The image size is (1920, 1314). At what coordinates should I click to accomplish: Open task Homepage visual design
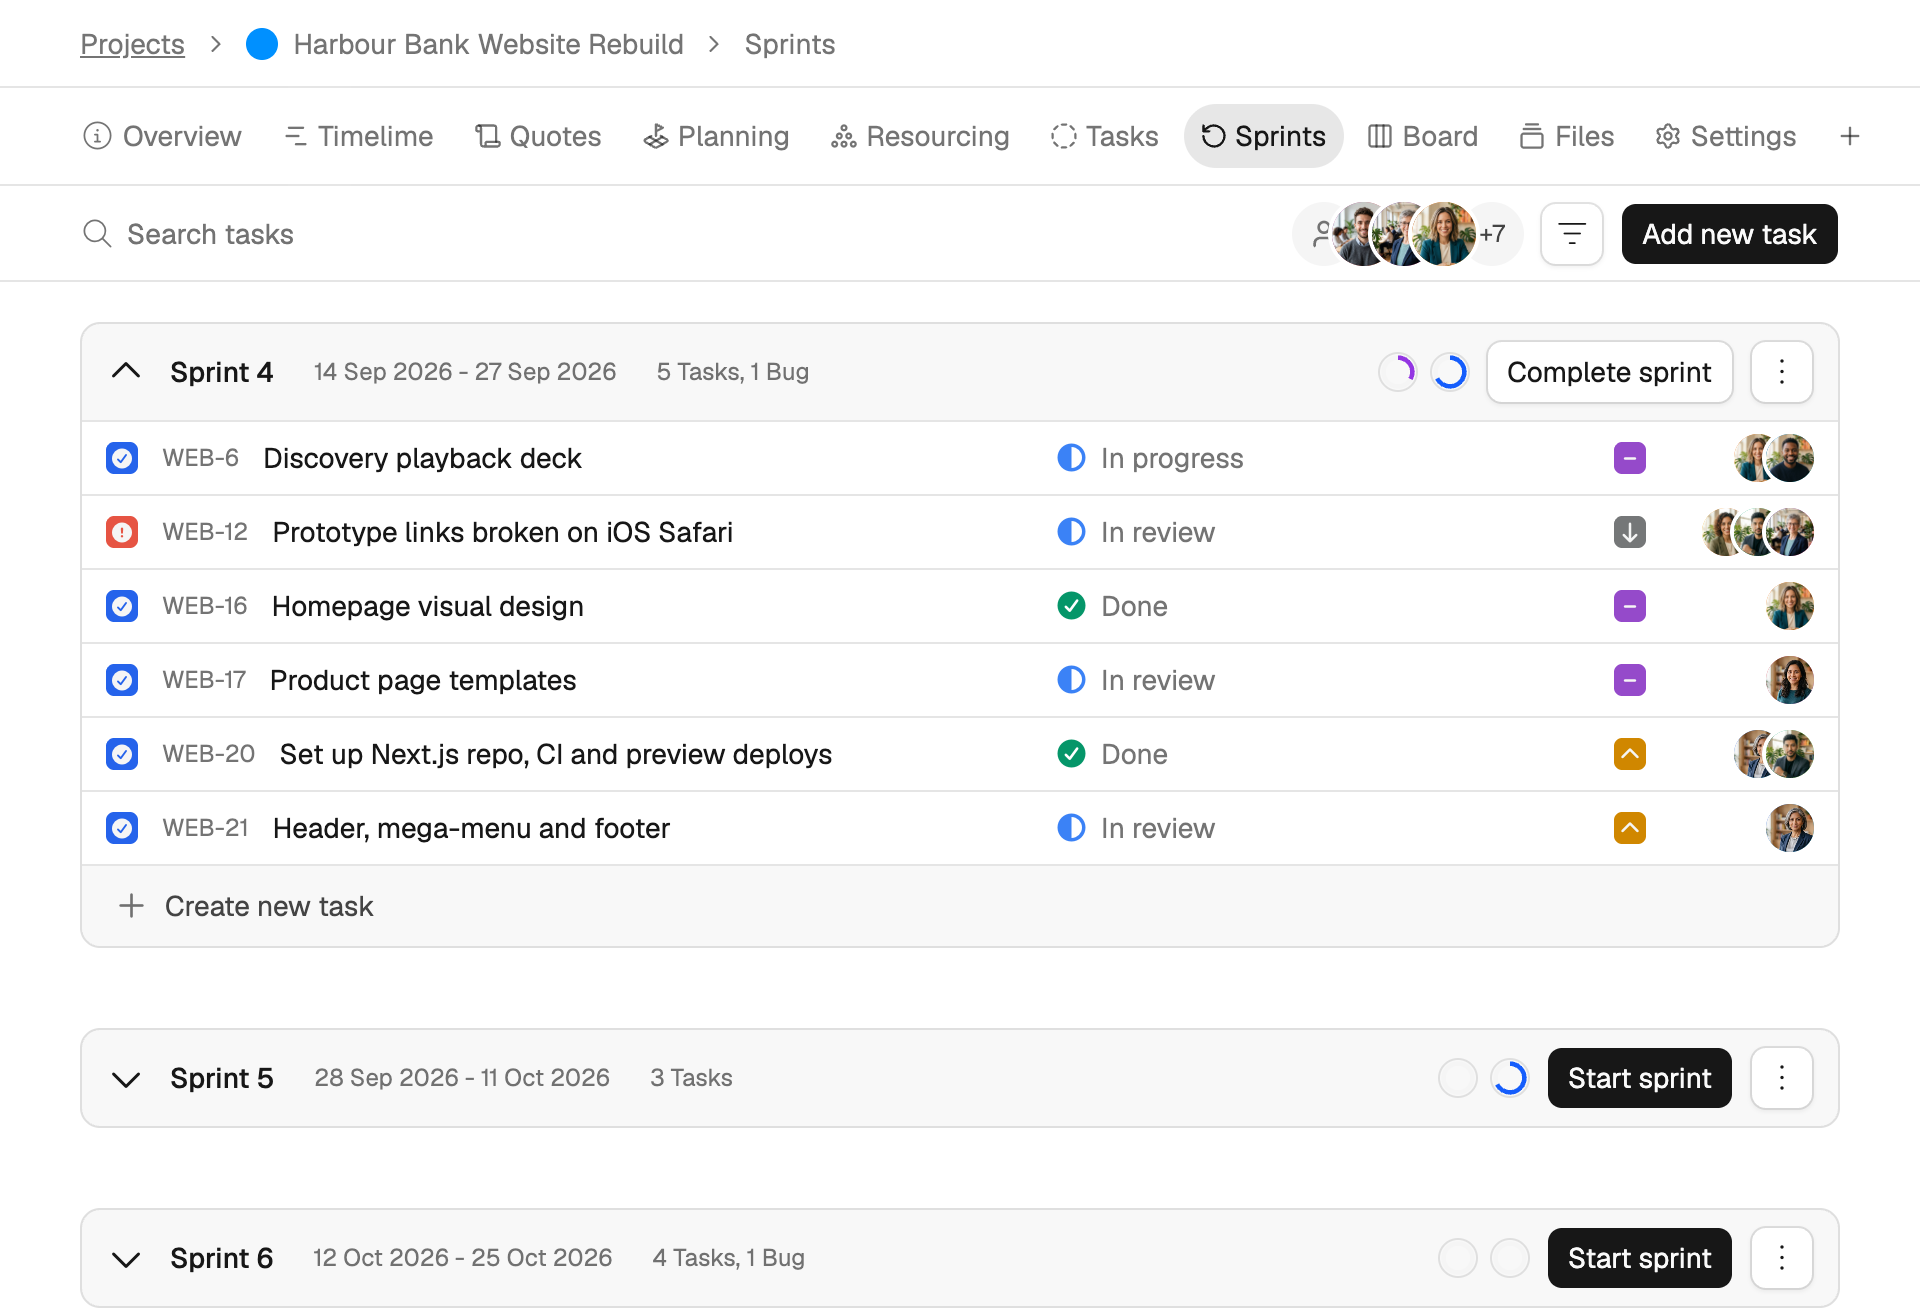[x=427, y=606]
